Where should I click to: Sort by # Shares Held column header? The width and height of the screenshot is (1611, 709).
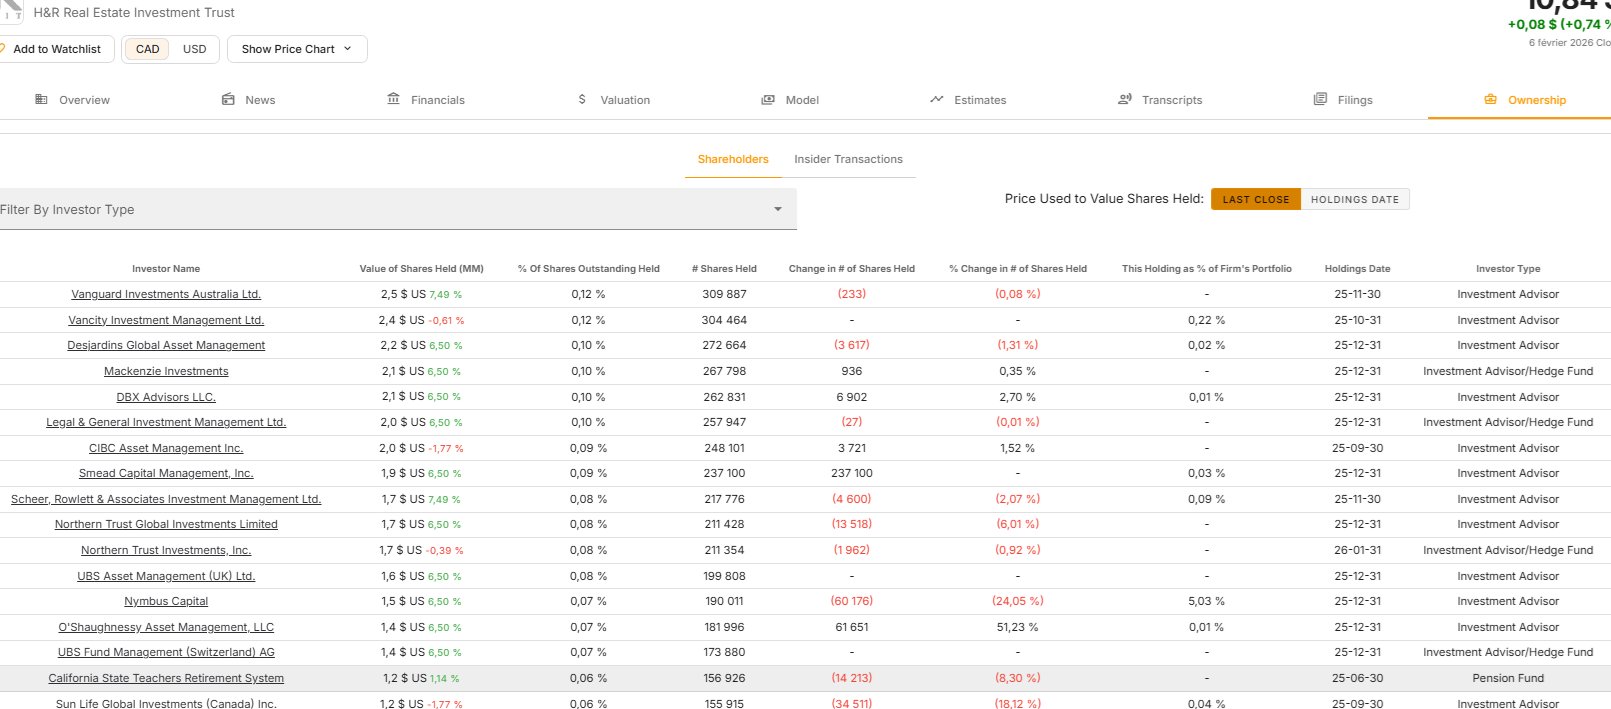724,268
